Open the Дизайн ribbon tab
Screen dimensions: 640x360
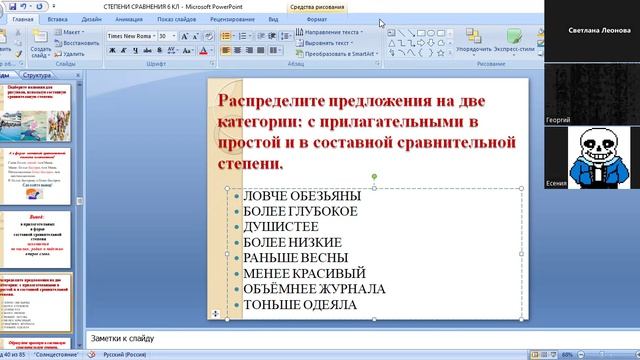pyautogui.click(x=91, y=19)
